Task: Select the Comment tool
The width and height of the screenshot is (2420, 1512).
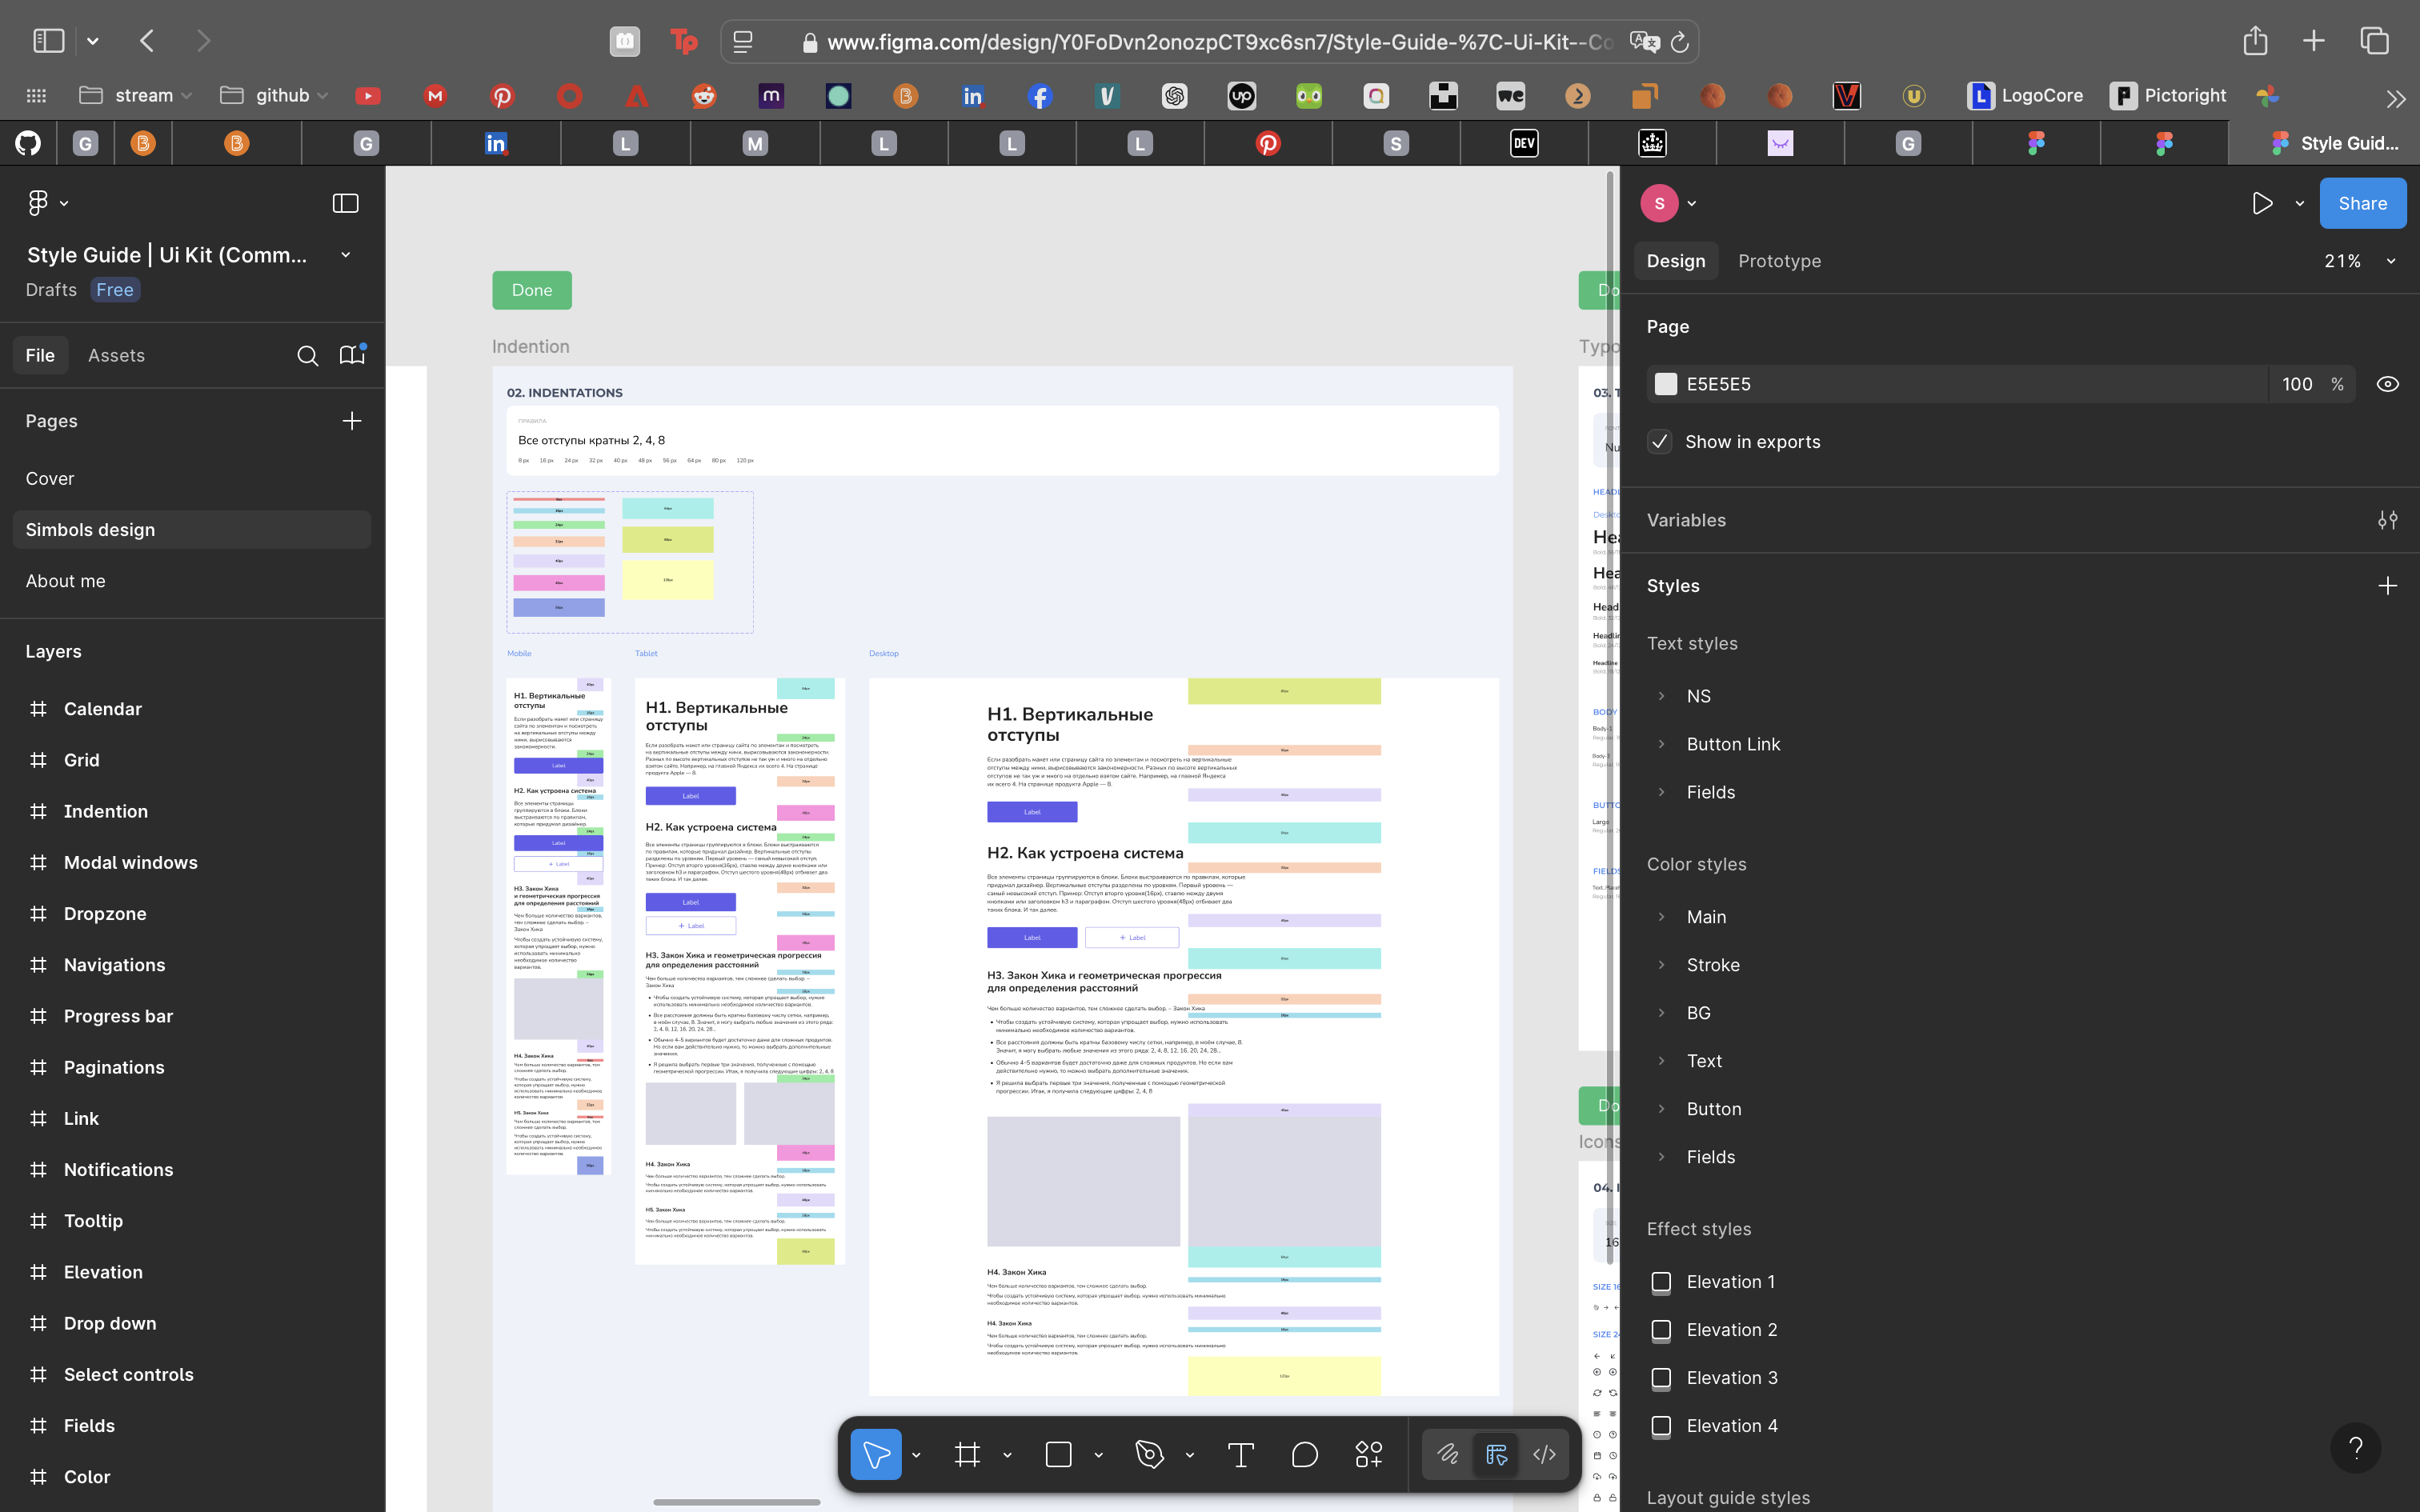Action: (1305, 1455)
